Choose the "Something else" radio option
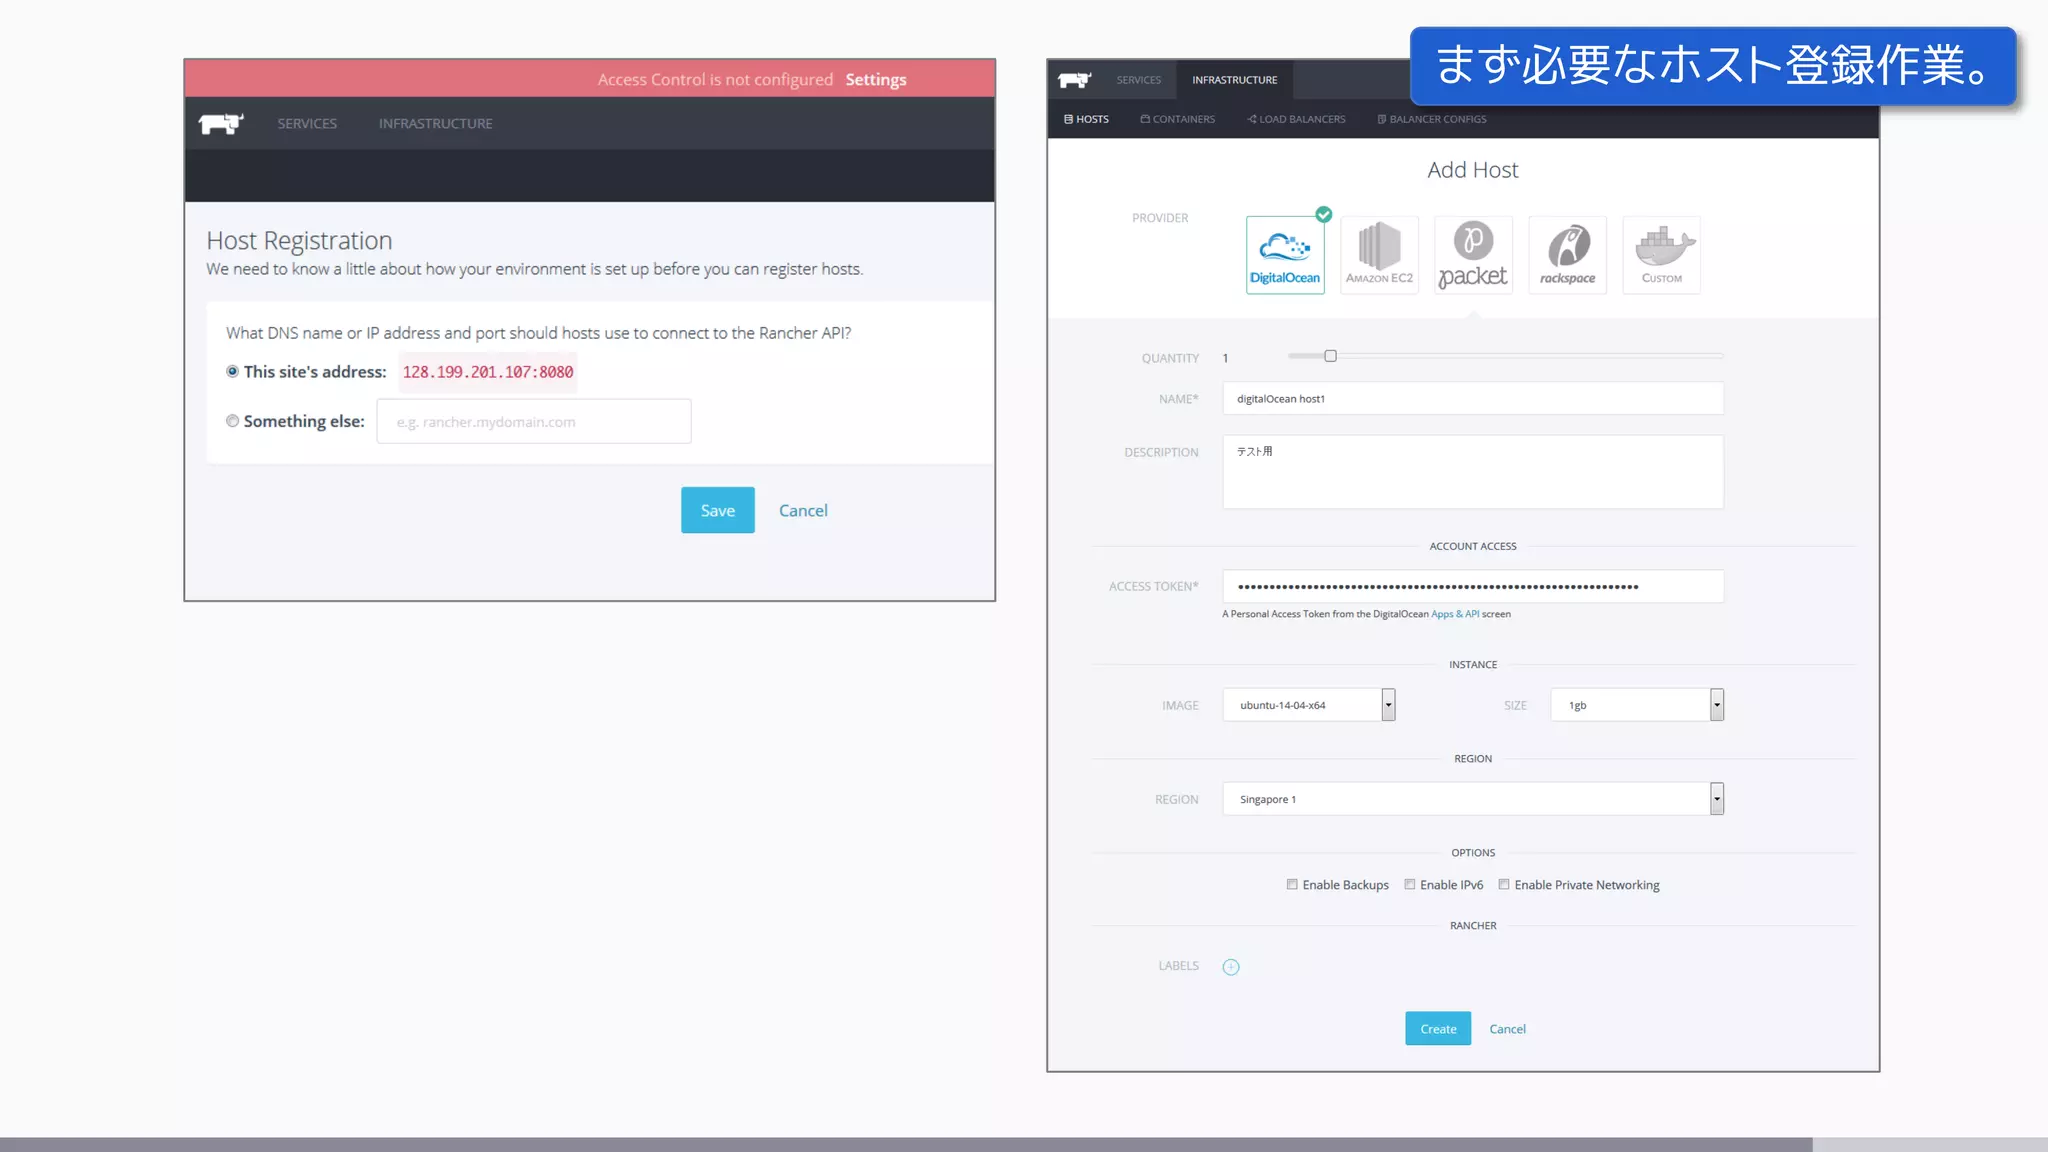This screenshot has height=1152, width=2048. 232,421
